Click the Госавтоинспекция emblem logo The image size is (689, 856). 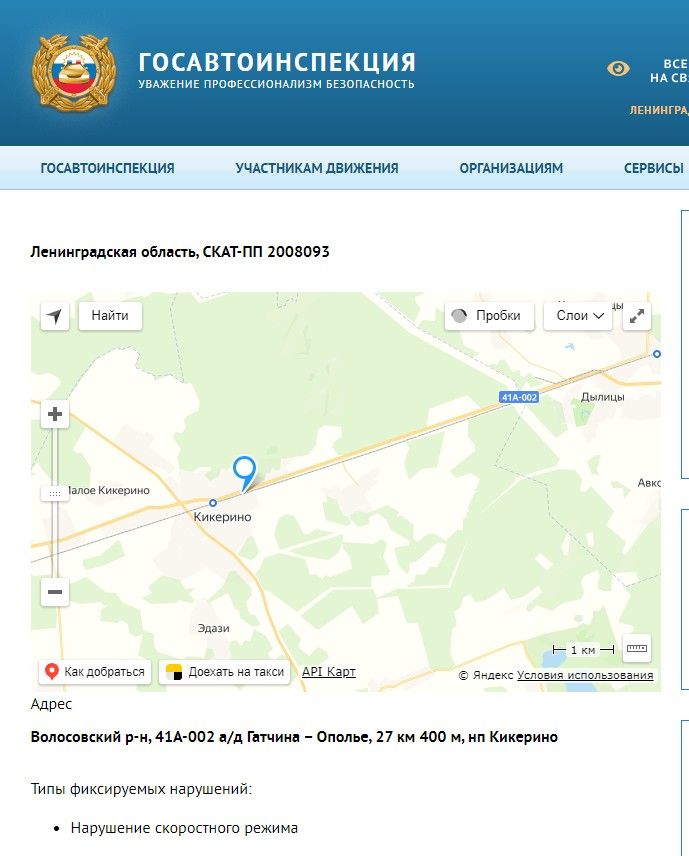pyautogui.click(x=73, y=72)
